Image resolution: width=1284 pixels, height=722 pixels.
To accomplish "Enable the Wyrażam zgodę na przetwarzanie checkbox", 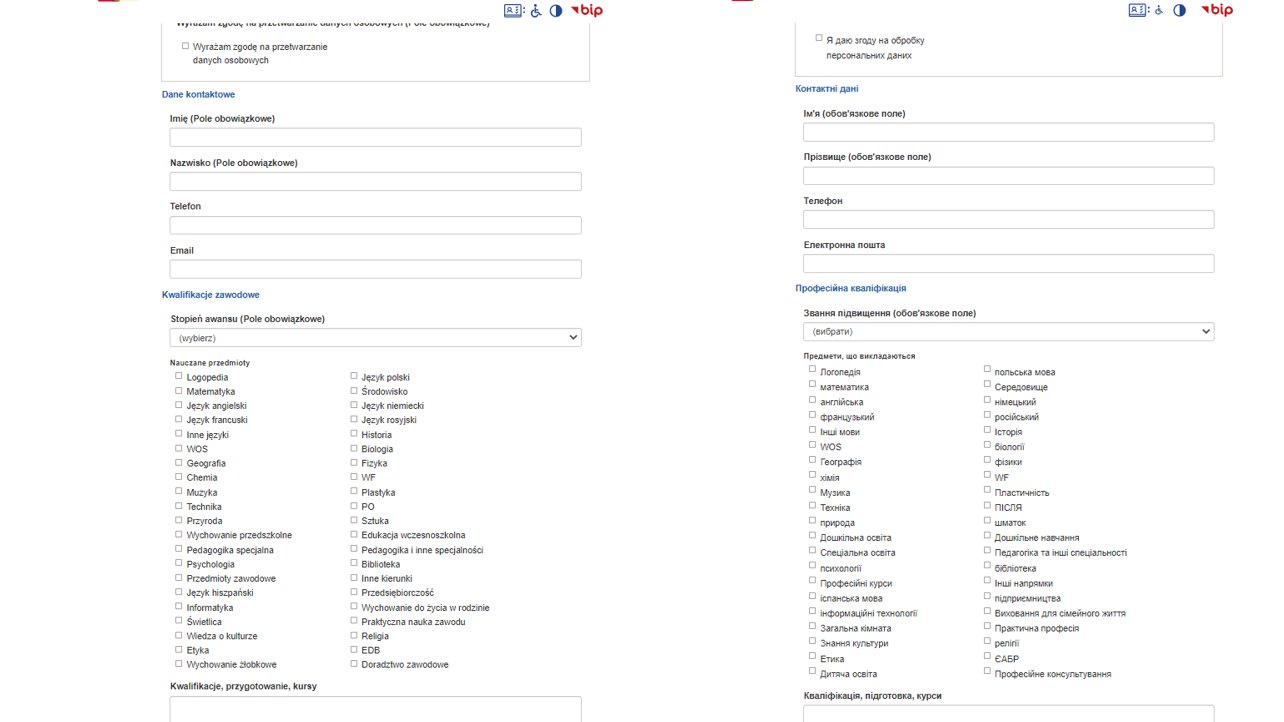I will click(x=185, y=45).
